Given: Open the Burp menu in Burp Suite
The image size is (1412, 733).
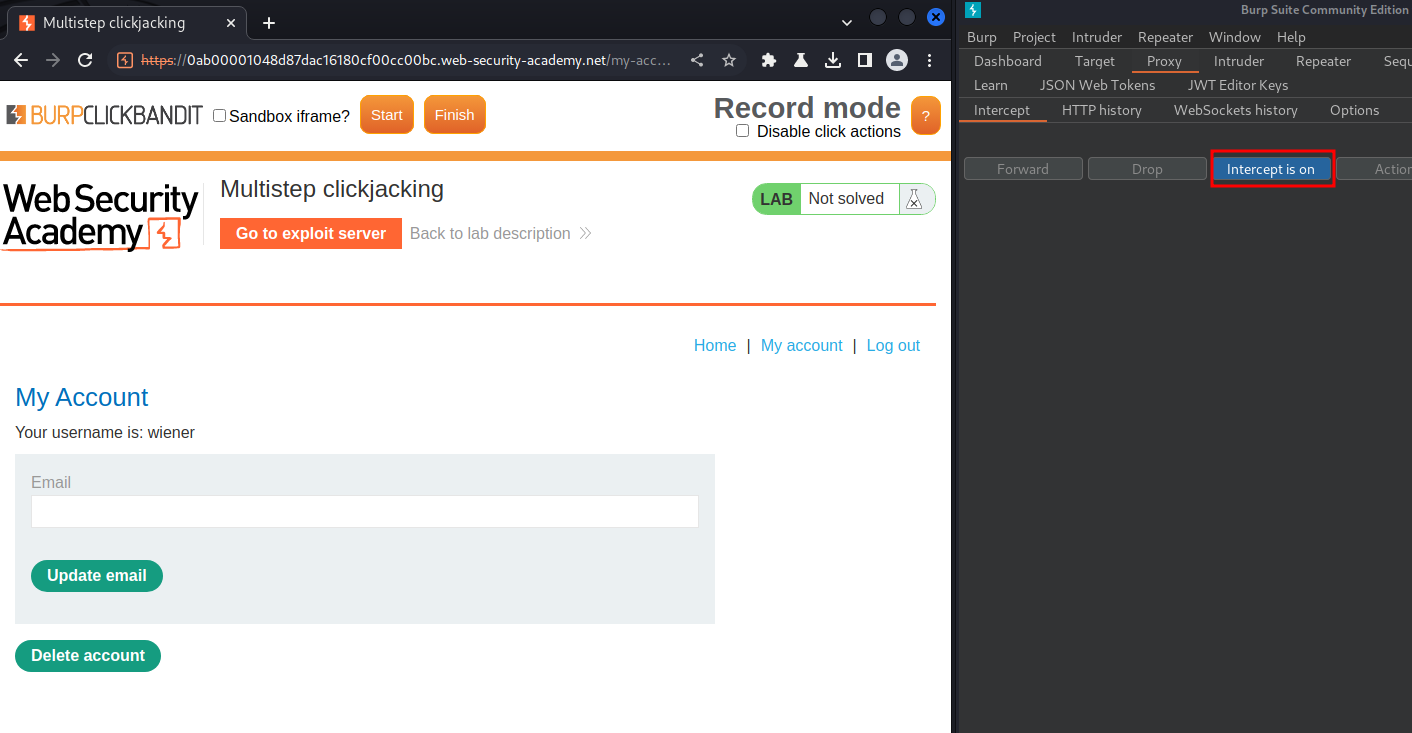Looking at the screenshot, I should (982, 37).
